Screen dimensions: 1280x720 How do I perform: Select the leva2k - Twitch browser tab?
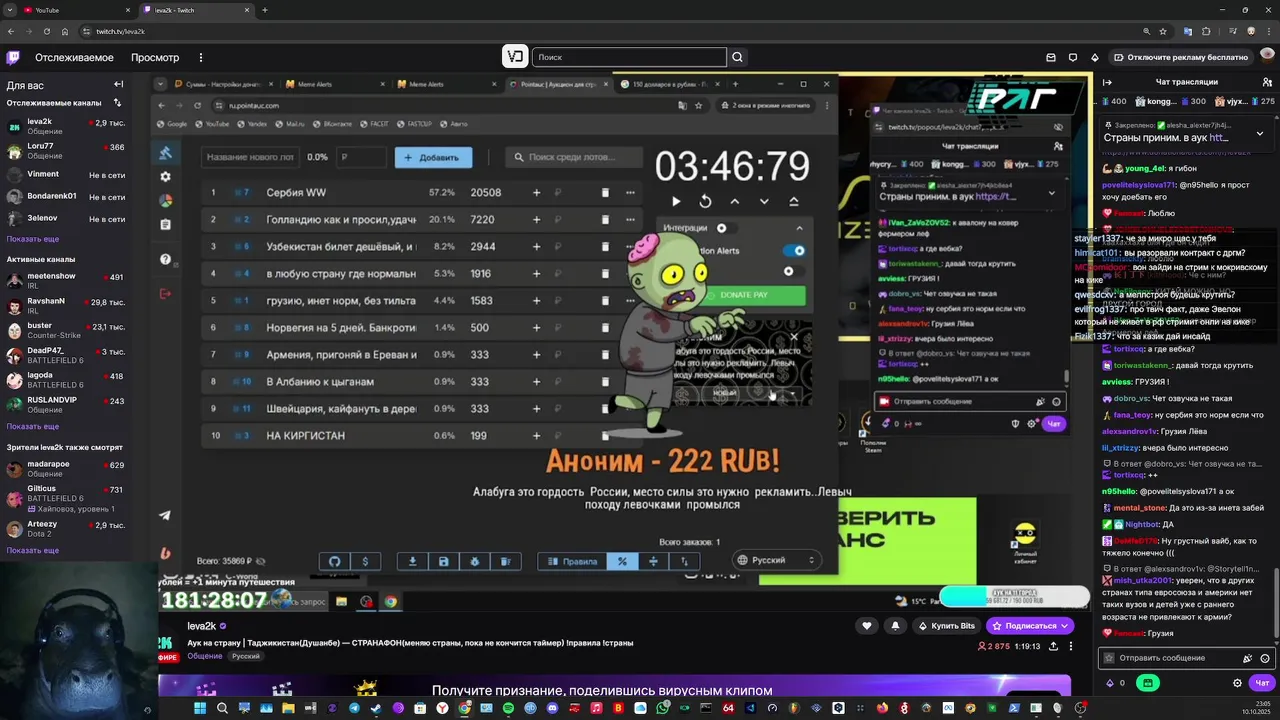coord(195,10)
